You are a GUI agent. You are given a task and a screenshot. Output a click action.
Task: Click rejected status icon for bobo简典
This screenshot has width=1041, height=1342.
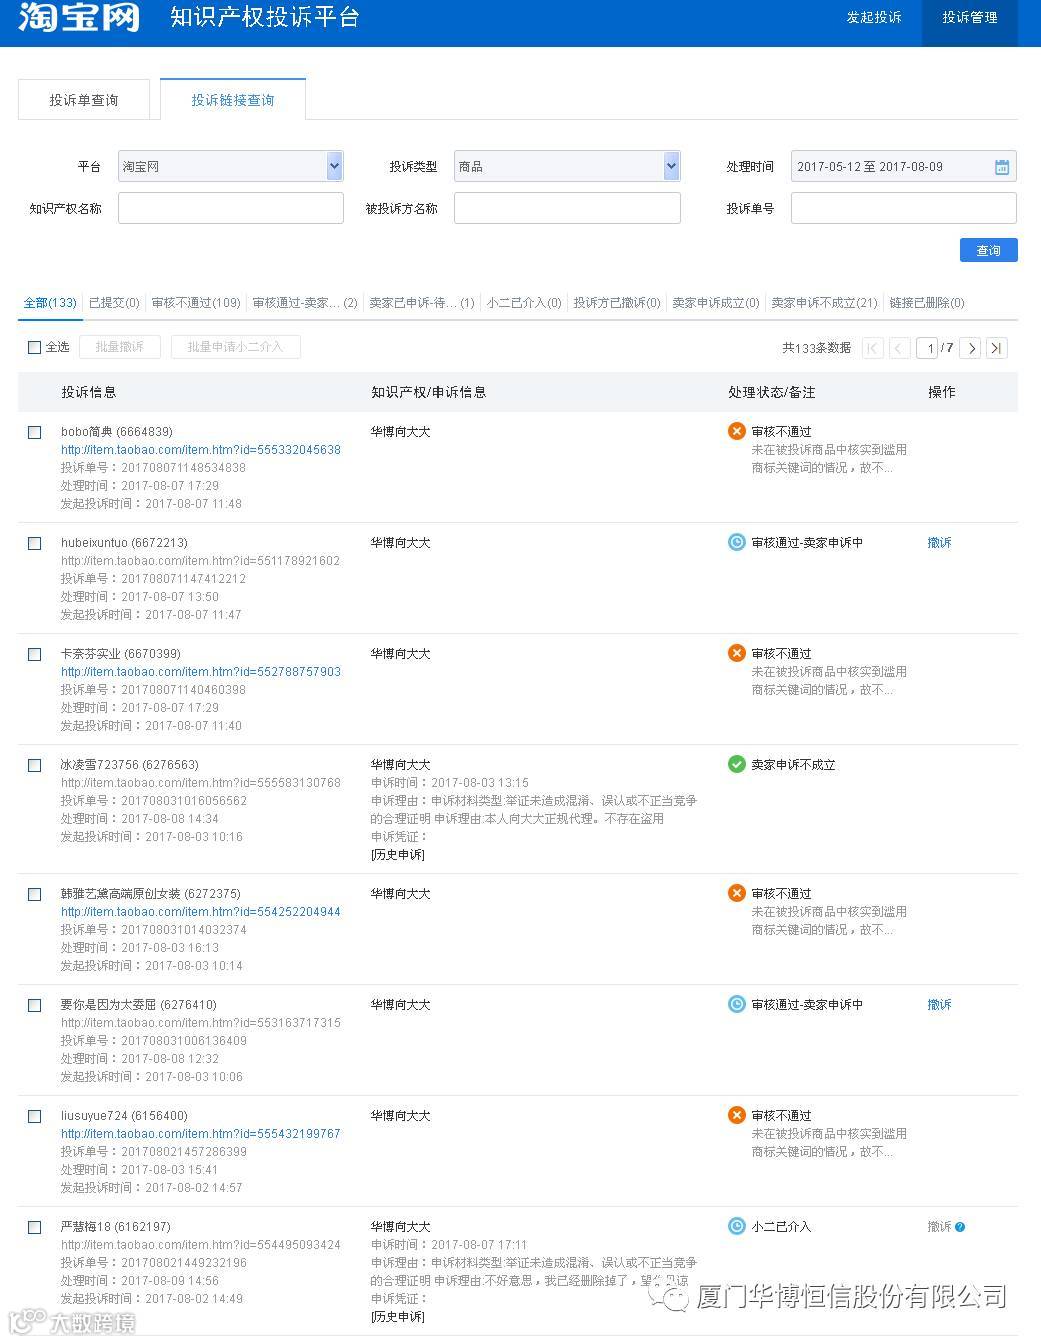tap(737, 431)
